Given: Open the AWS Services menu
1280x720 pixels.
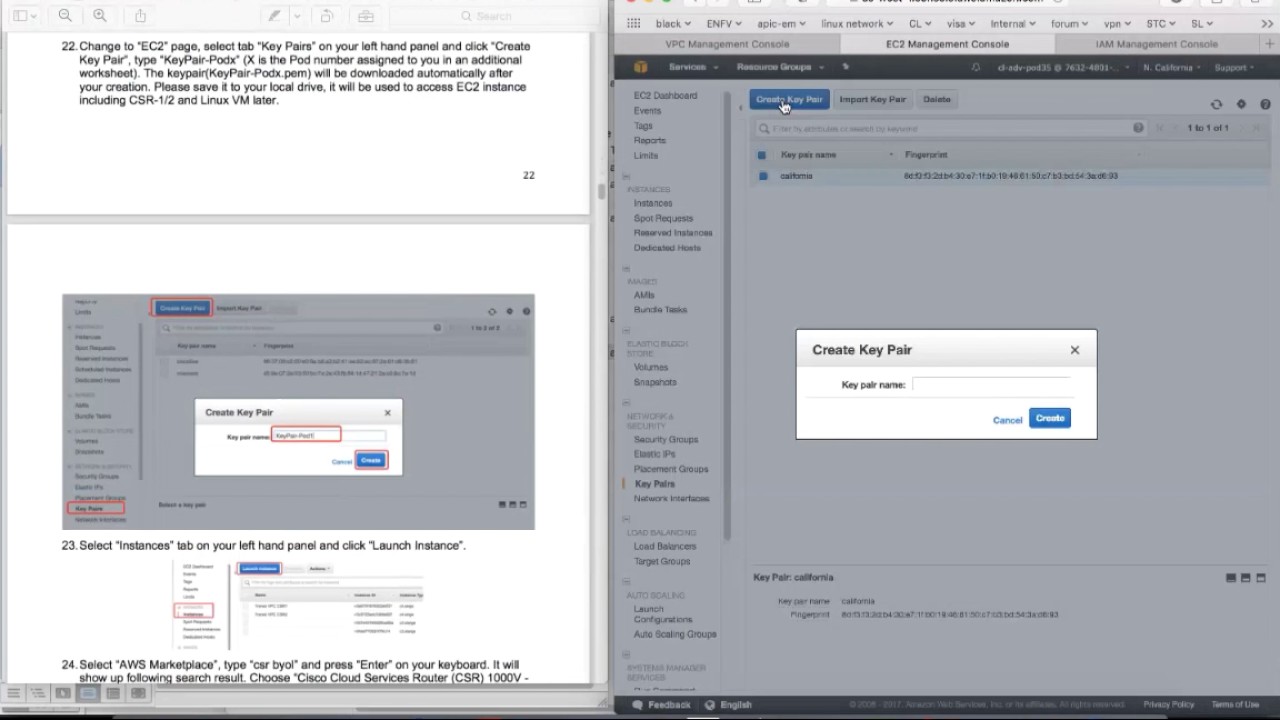Looking at the screenshot, I should 693,67.
